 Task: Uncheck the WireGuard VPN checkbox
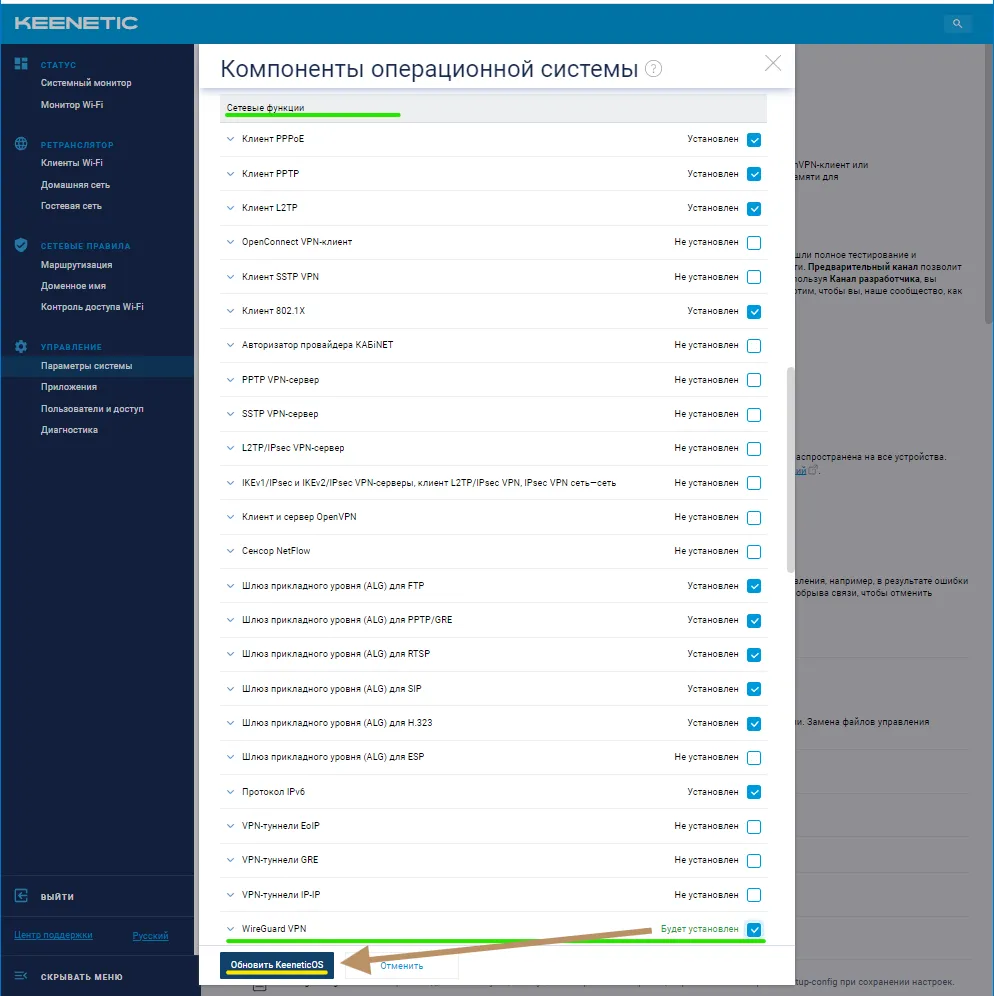point(754,930)
